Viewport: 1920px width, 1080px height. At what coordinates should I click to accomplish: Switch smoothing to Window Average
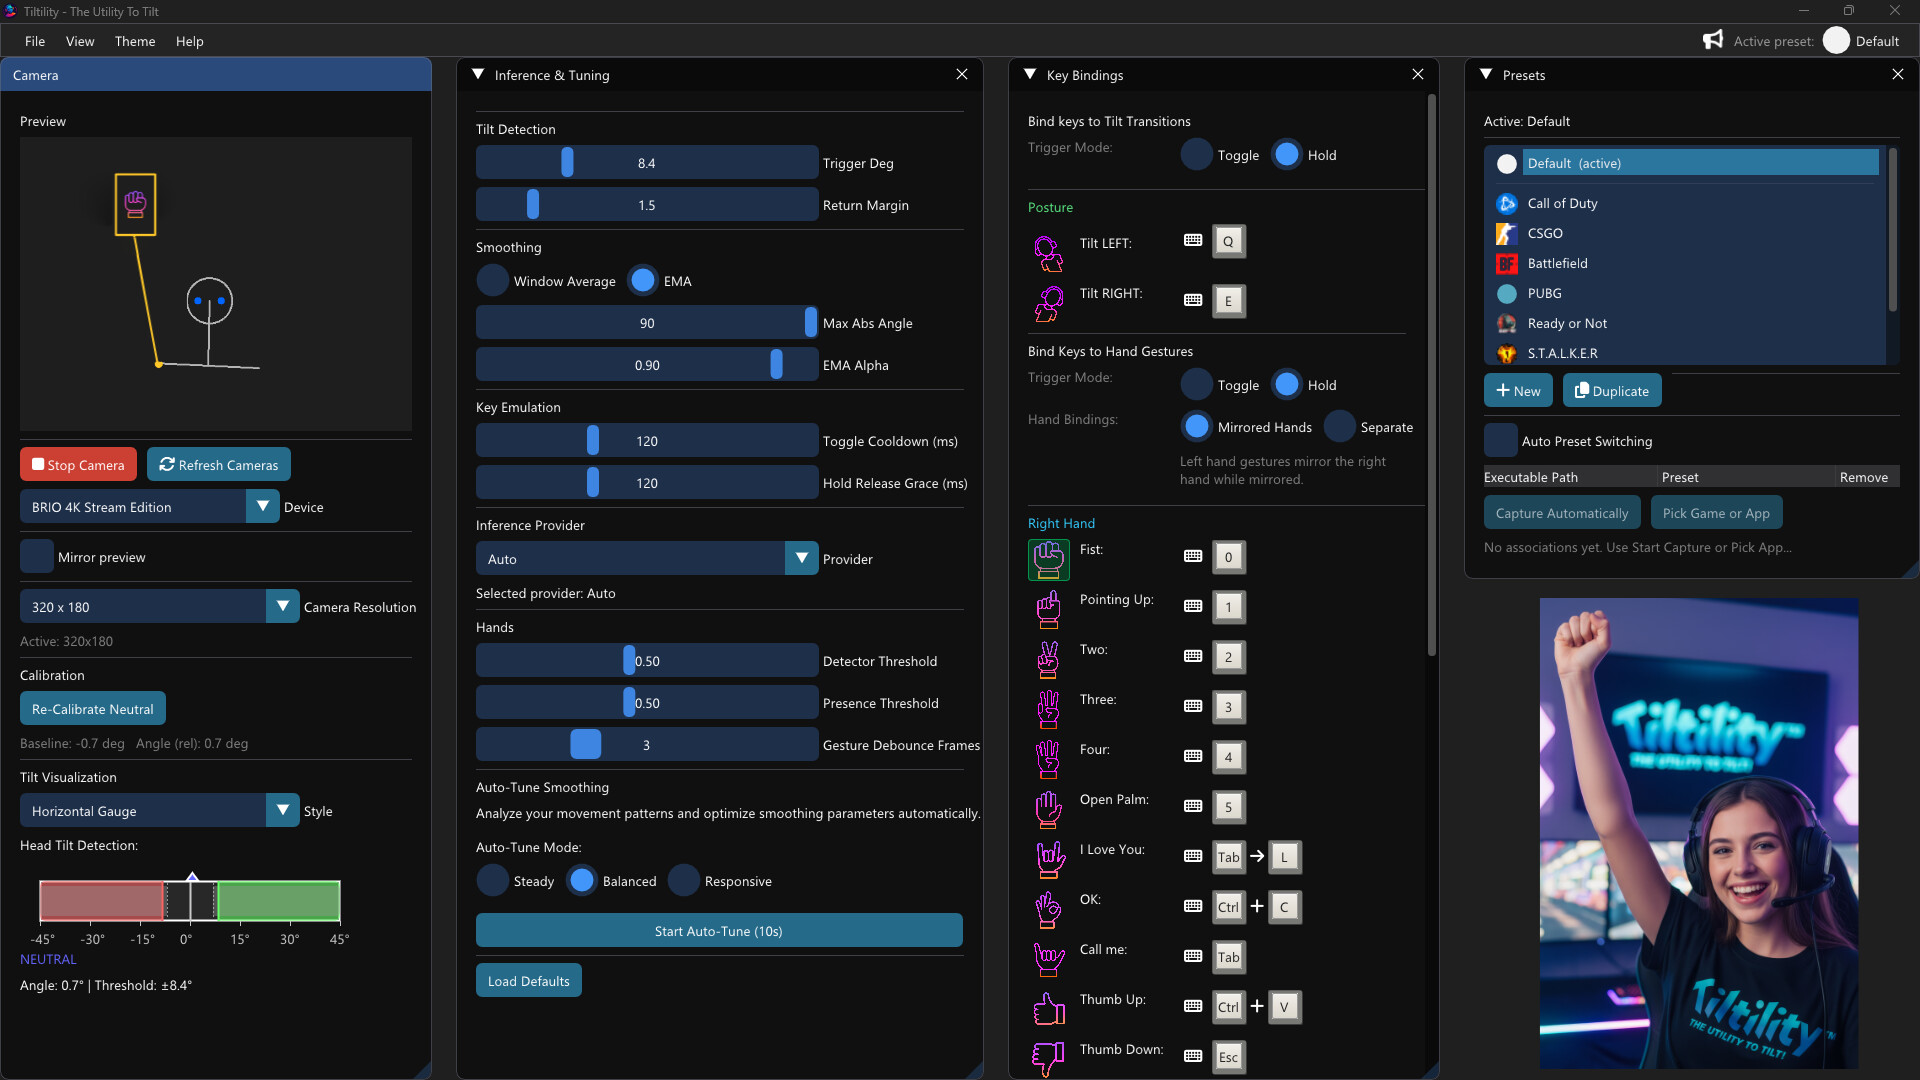(493, 280)
